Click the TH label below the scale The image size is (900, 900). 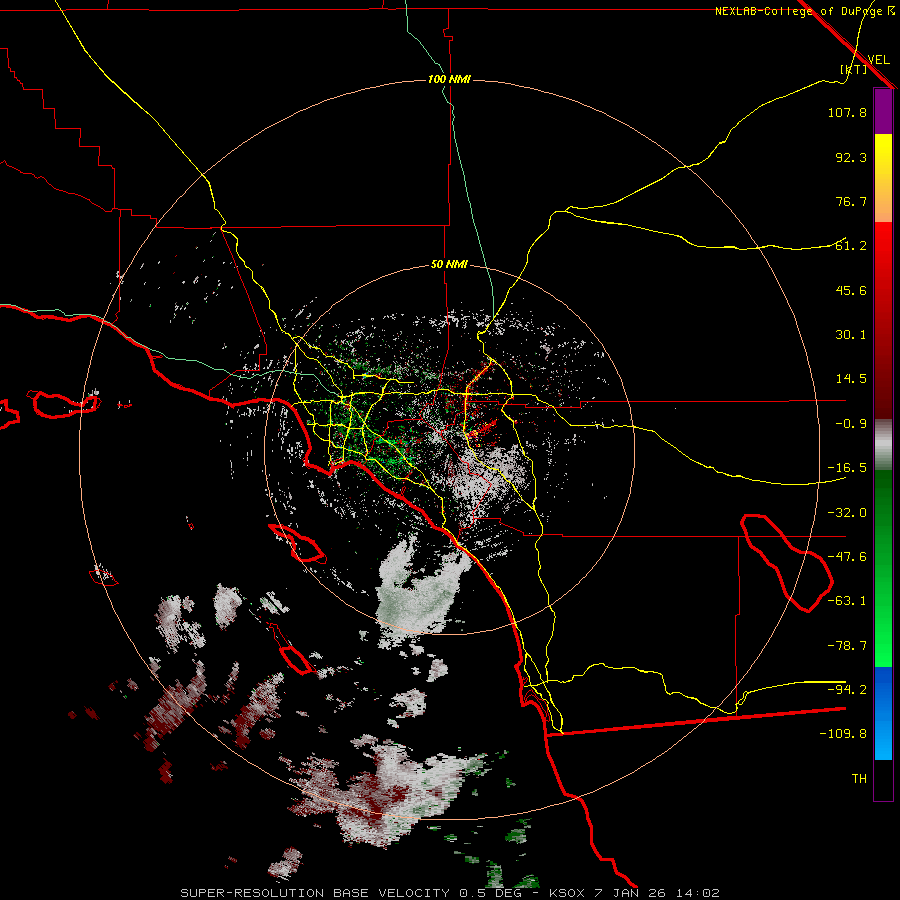[859, 779]
